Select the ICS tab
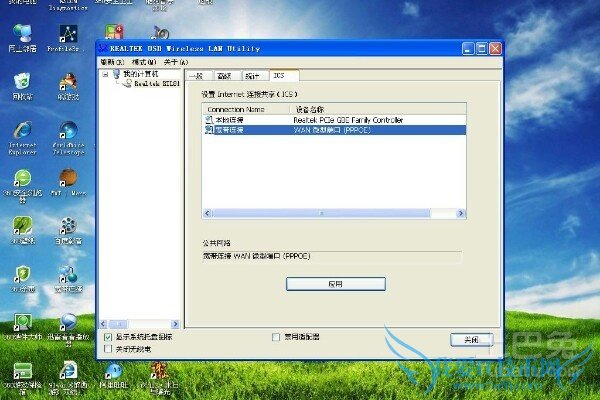This screenshot has width=600, height=400. point(284,75)
